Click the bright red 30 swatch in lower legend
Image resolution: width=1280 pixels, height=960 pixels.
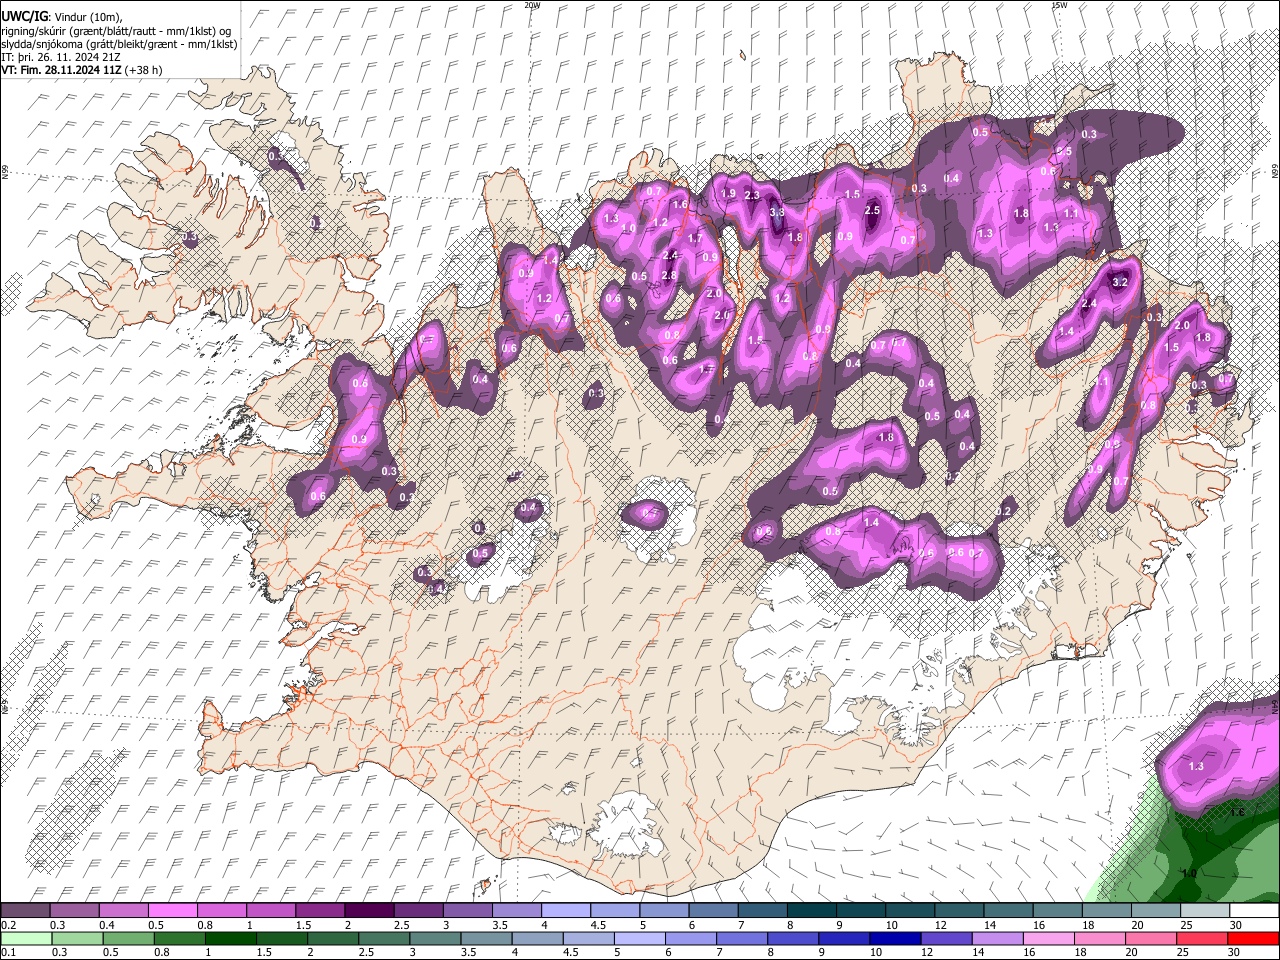[x=1253, y=938]
